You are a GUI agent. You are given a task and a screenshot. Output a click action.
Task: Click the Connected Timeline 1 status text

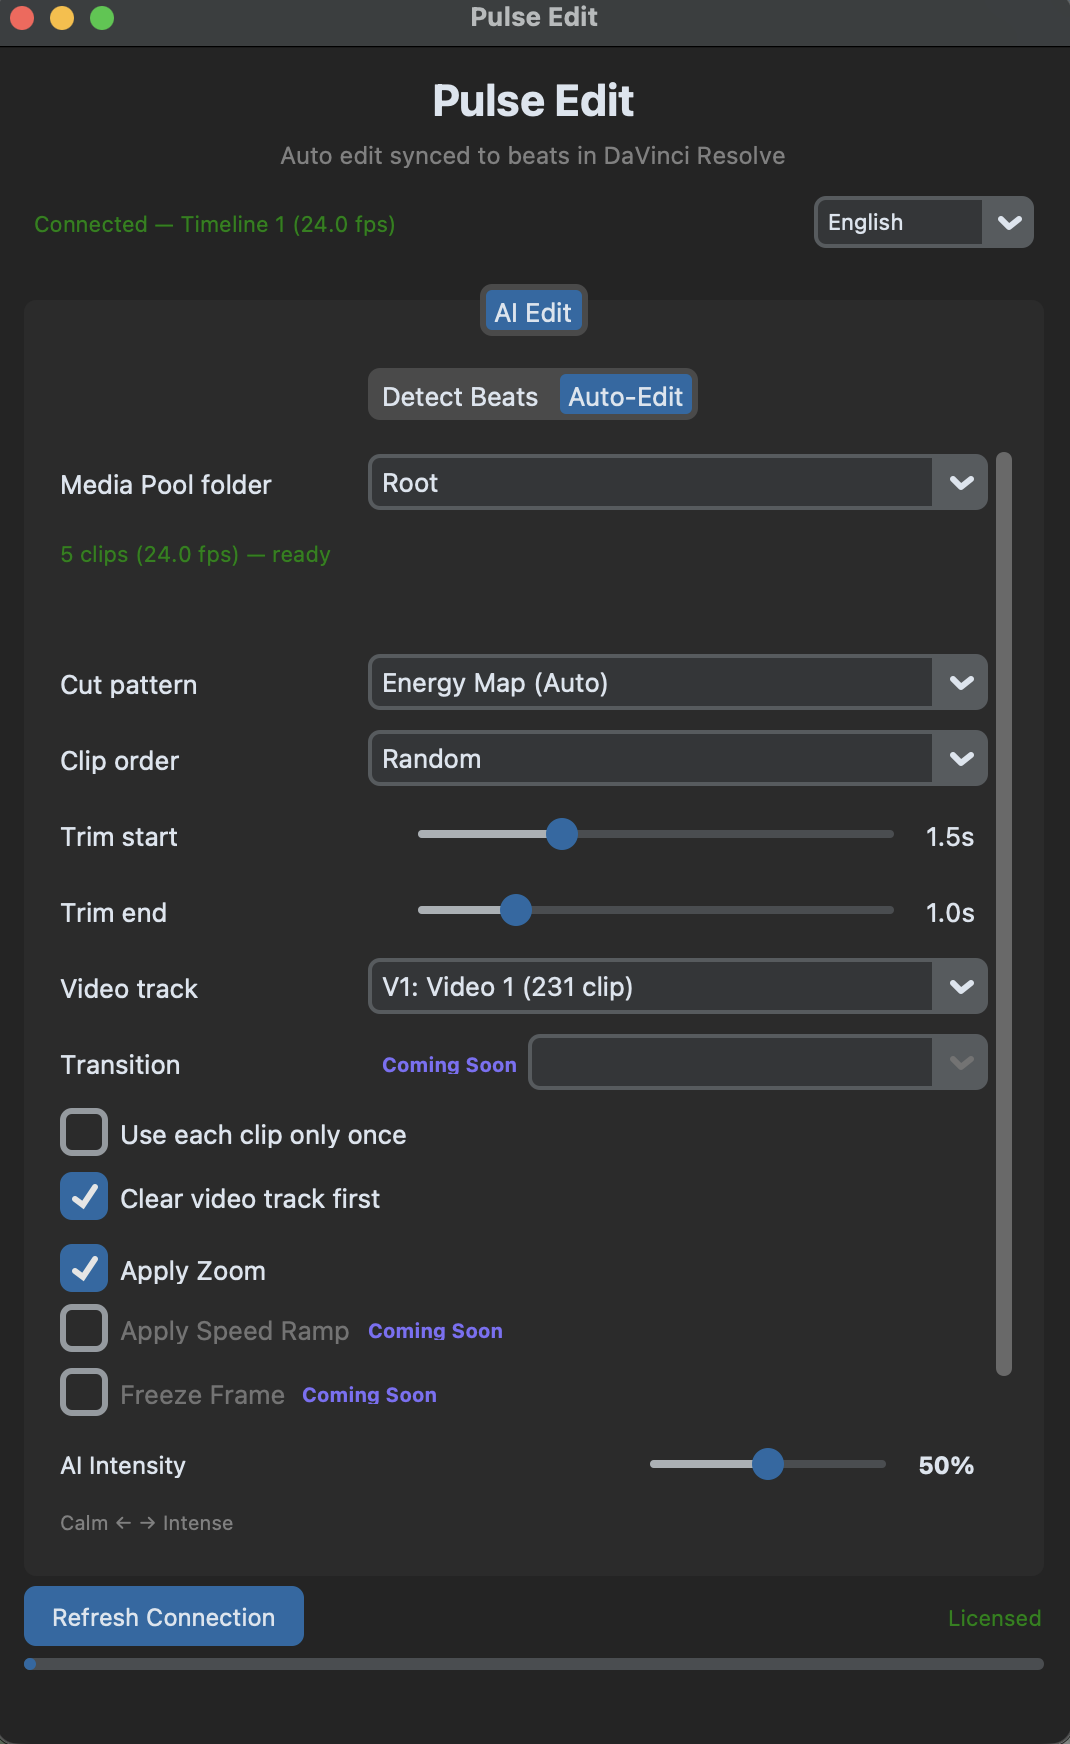(215, 224)
